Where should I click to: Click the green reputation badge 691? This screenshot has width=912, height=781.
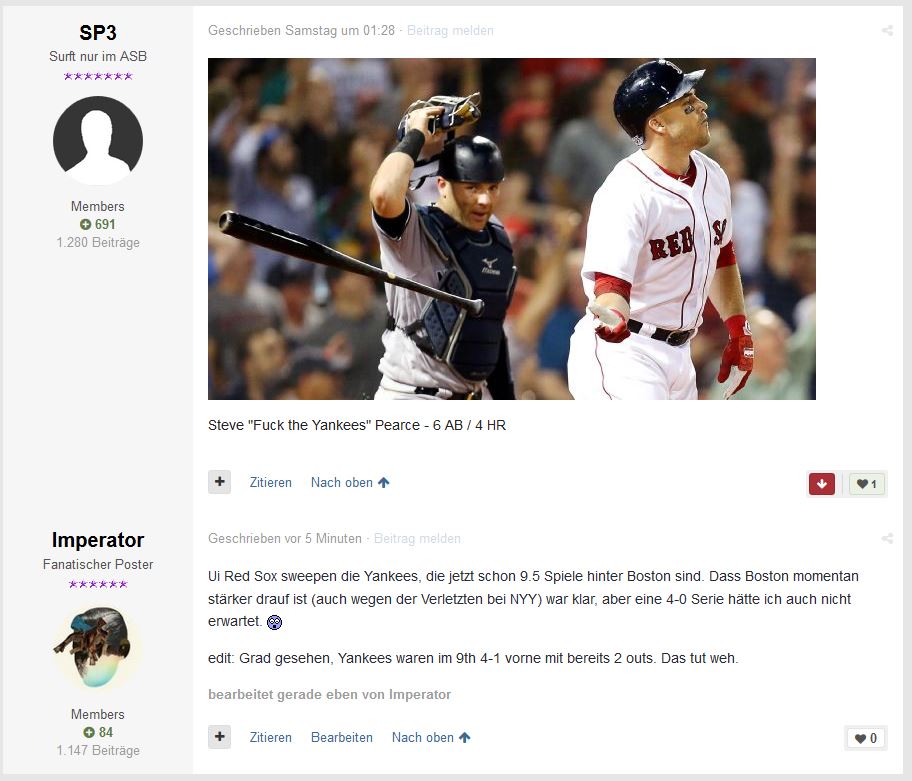(x=98, y=224)
